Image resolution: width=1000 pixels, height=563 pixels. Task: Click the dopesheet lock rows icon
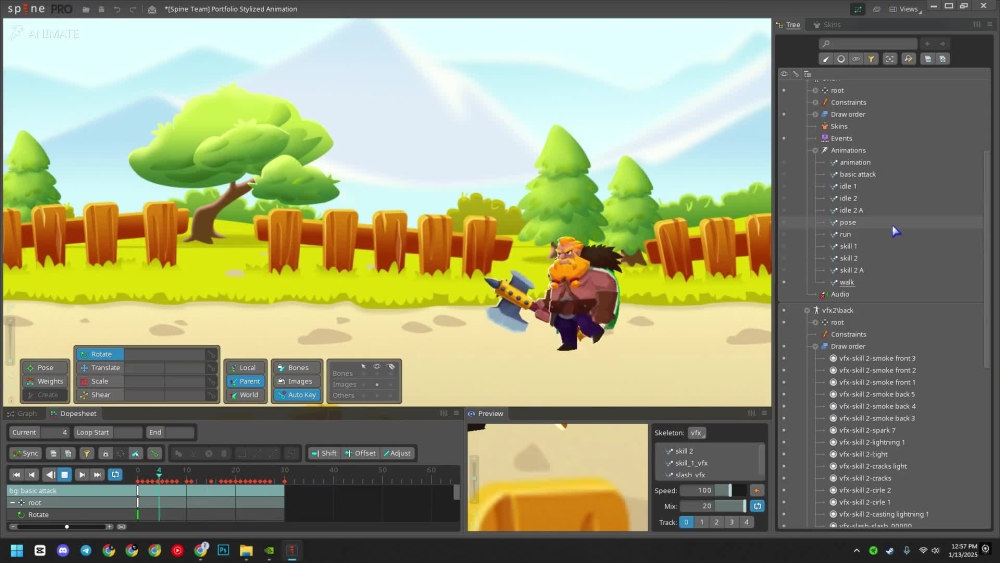(x=105, y=453)
